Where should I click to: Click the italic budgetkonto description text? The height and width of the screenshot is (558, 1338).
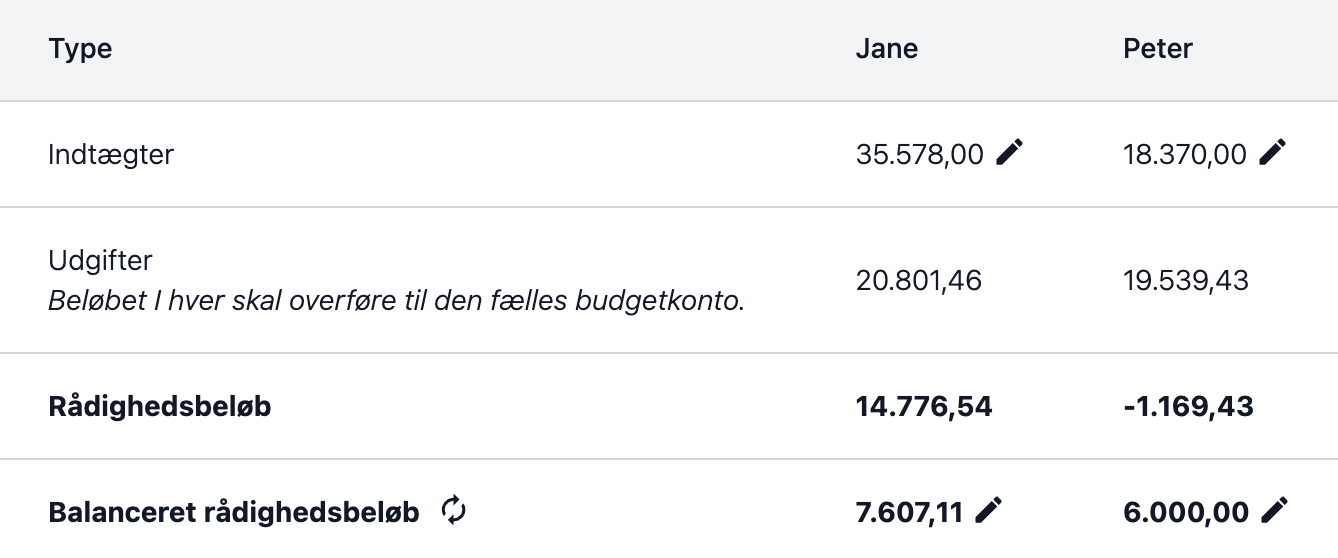(397, 302)
